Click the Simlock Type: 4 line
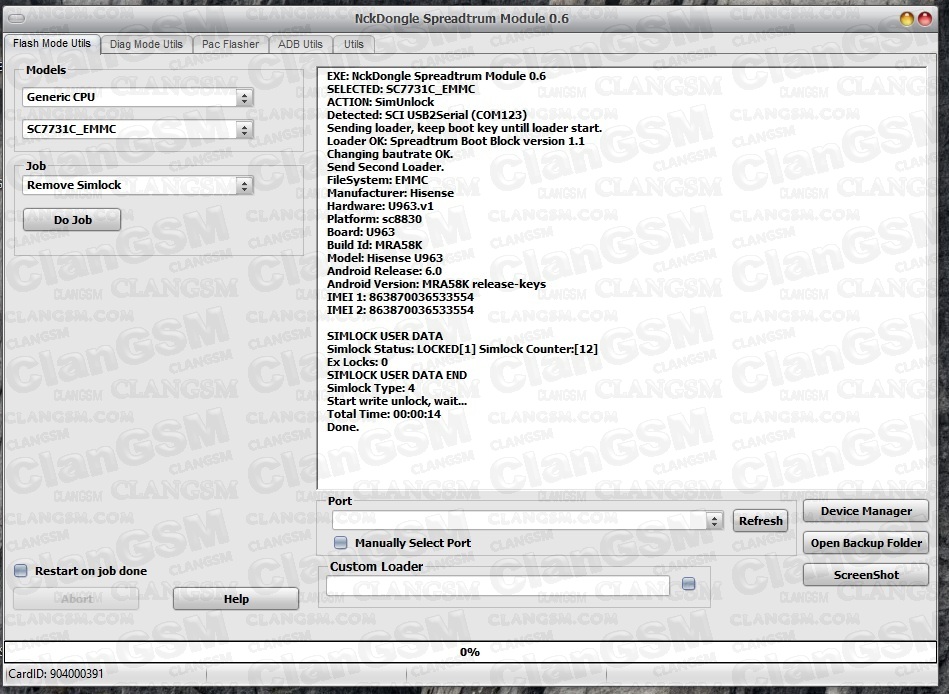The image size is (949, 694). point(371,388)
